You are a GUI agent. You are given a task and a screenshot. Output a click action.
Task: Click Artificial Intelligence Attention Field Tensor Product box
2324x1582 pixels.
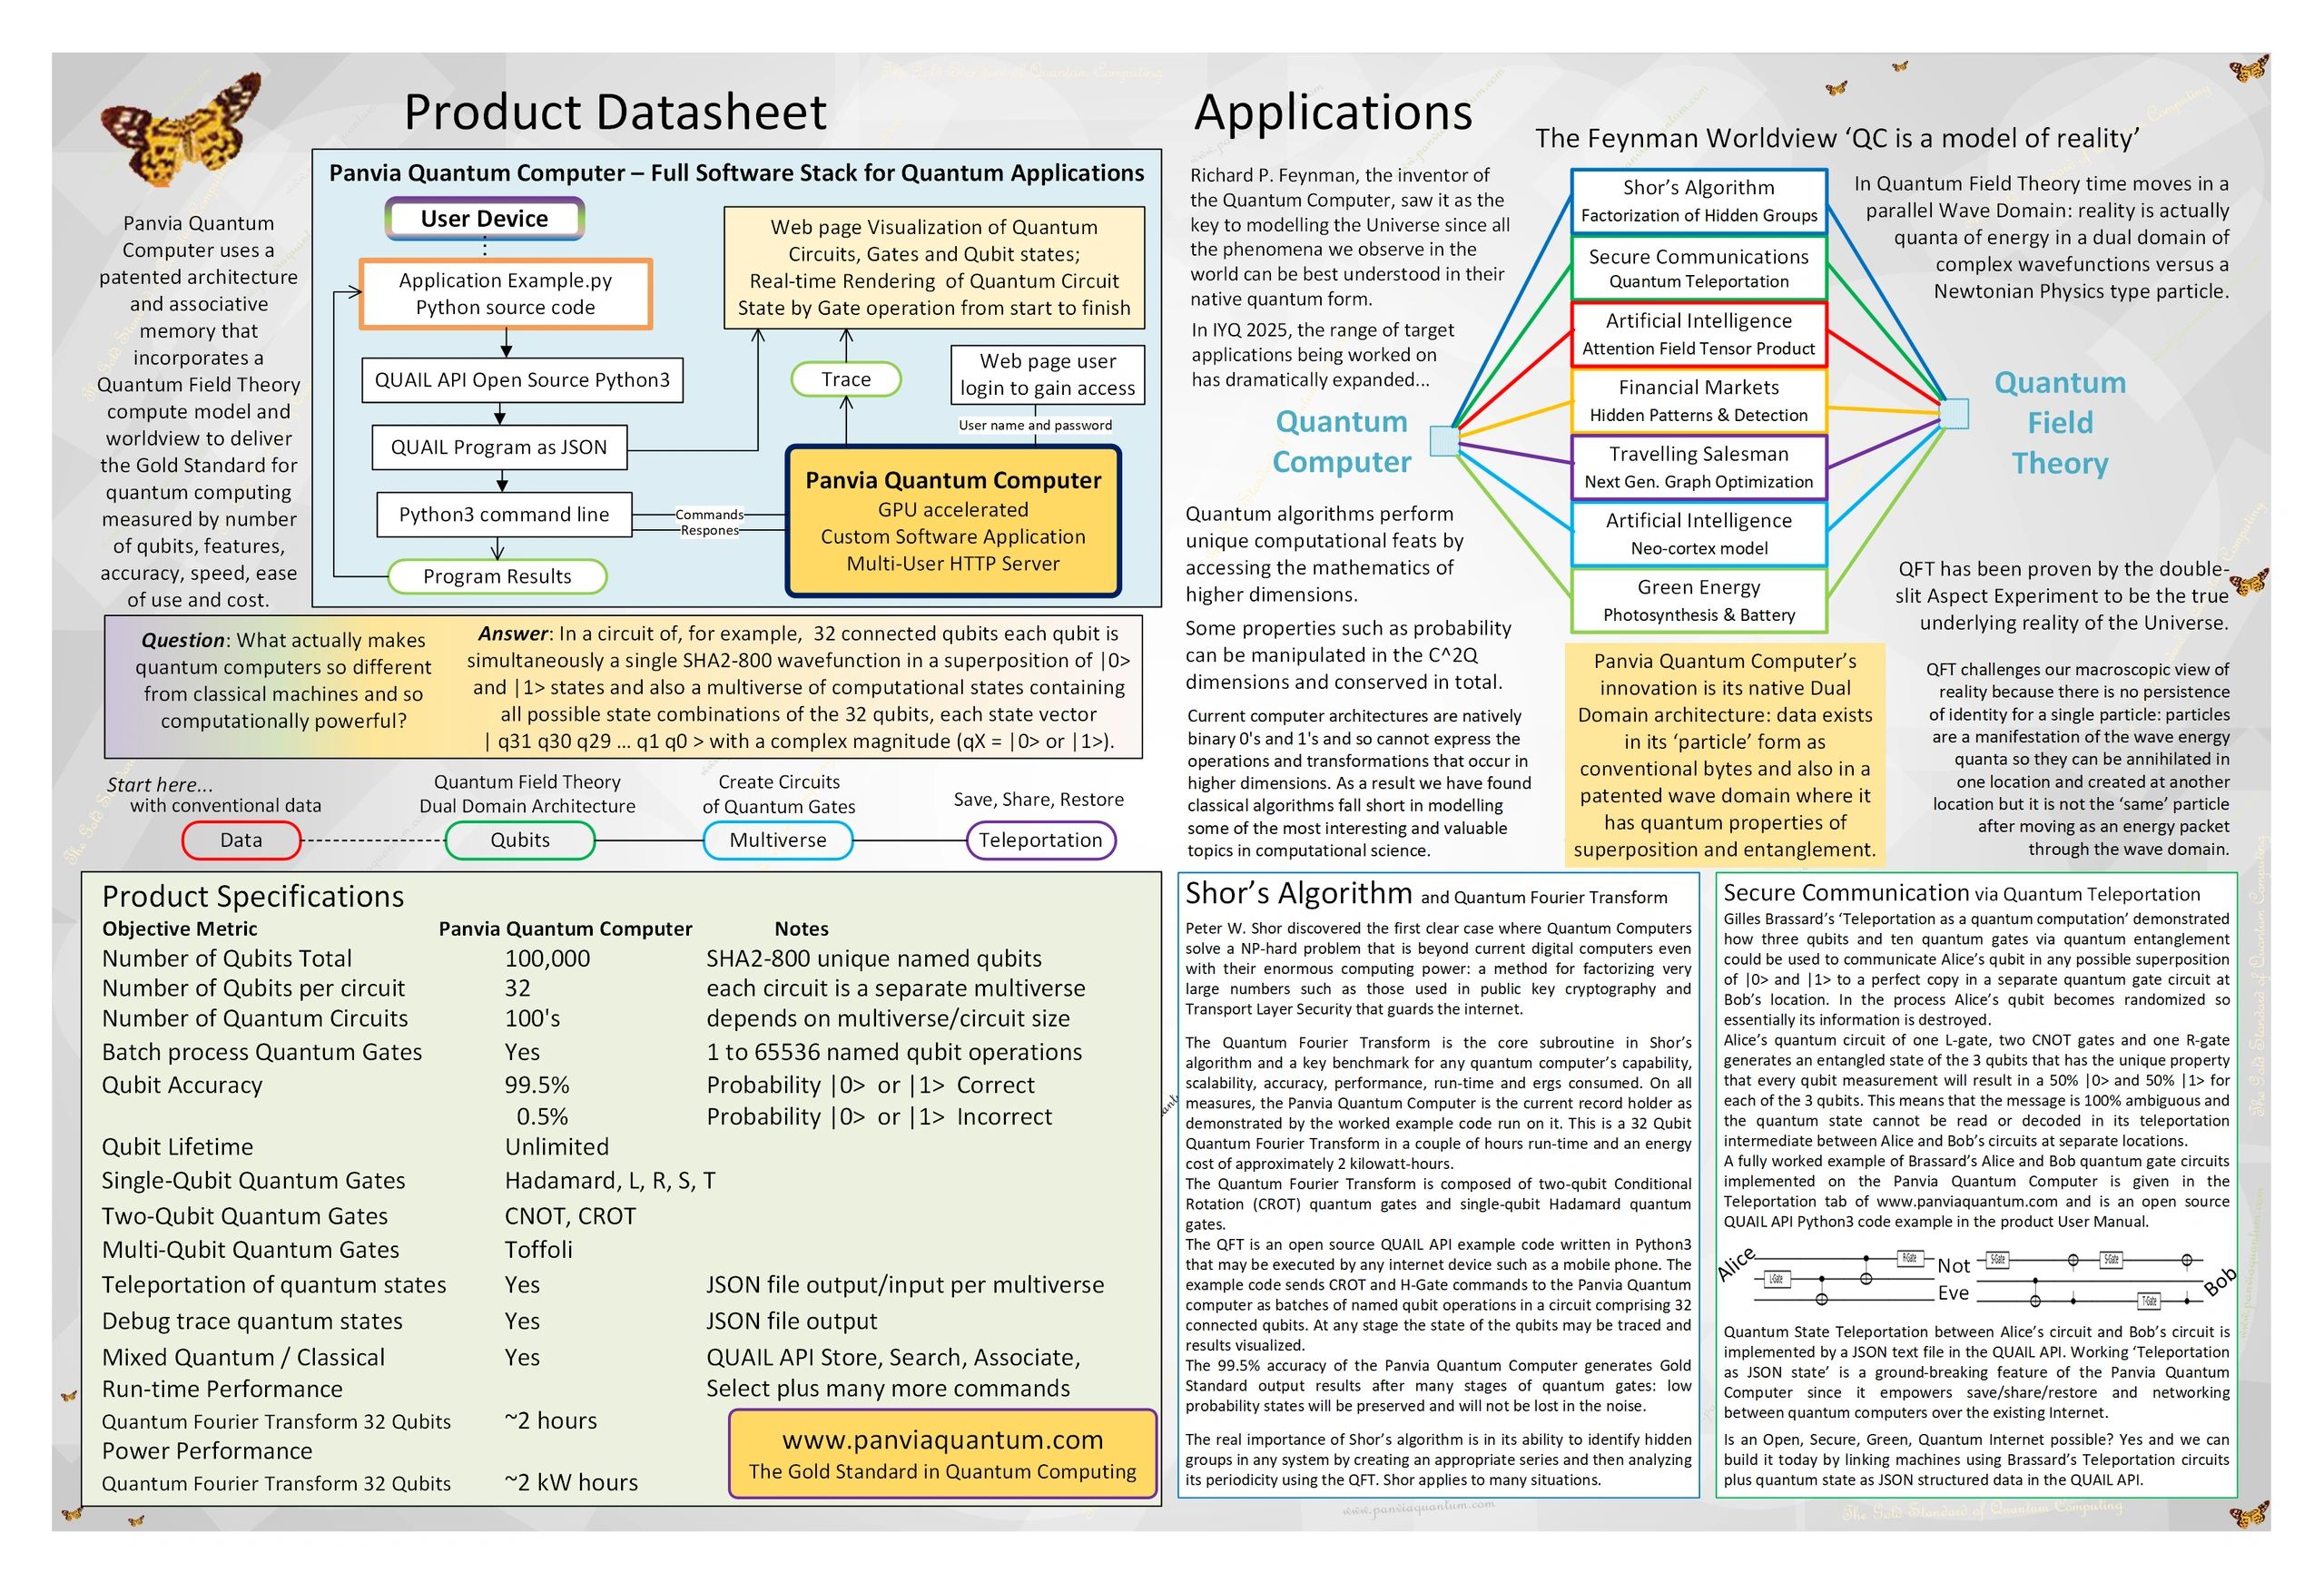tap(1699, 334)
